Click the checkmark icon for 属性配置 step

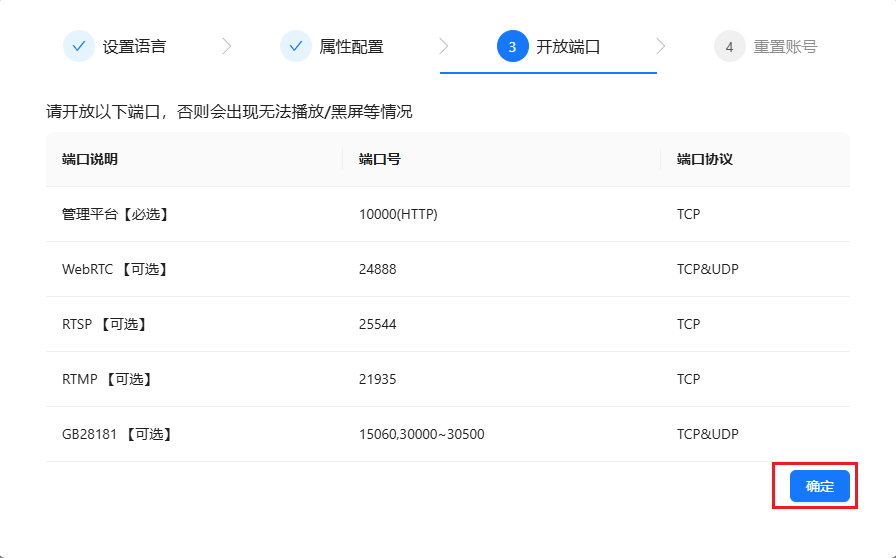click(296, 46)
